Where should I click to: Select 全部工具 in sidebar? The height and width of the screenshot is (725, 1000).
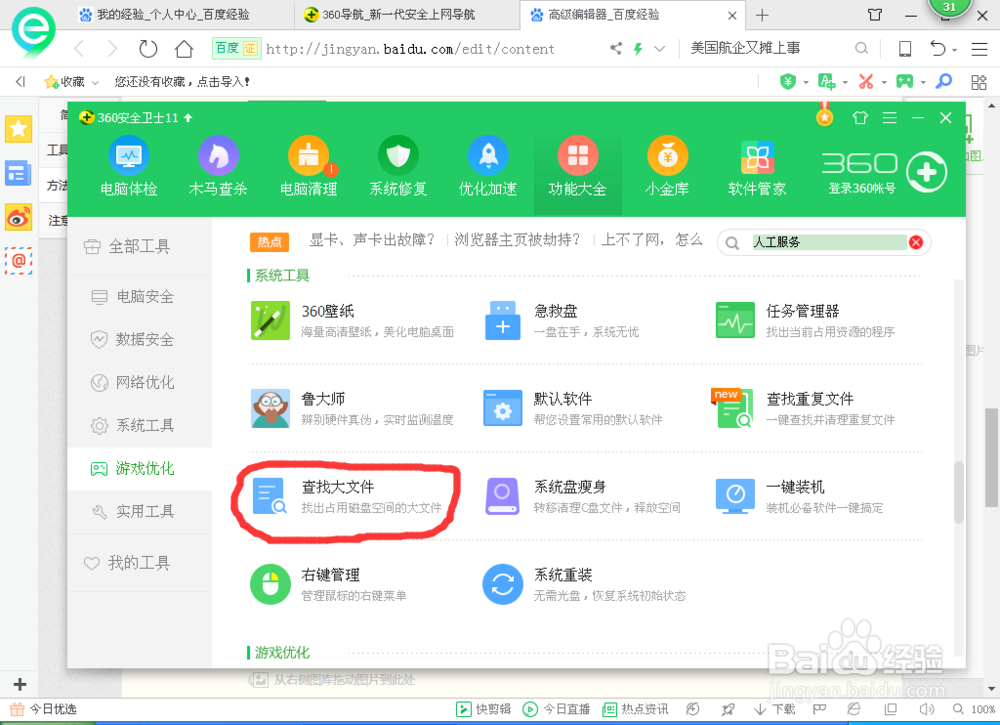coord(138,246)
